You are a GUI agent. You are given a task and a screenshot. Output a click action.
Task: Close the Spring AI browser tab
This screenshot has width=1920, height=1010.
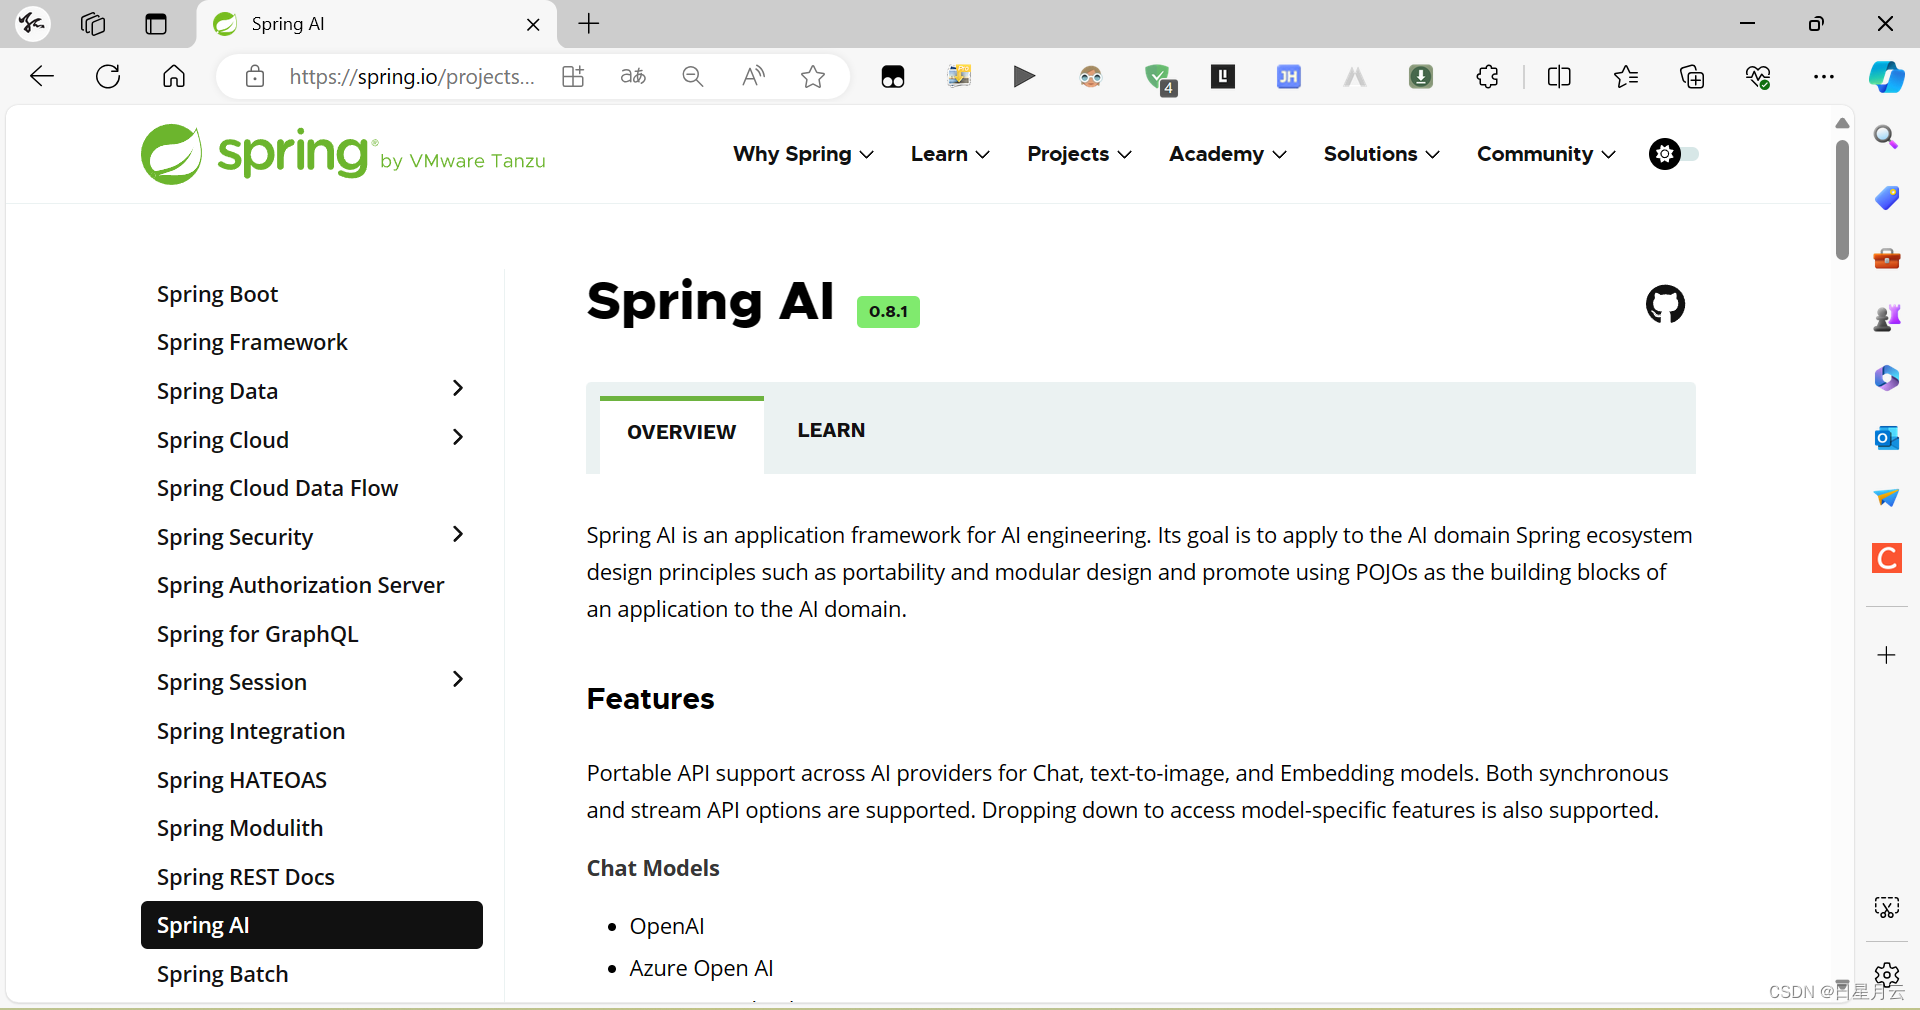click(x=533, y=25)
